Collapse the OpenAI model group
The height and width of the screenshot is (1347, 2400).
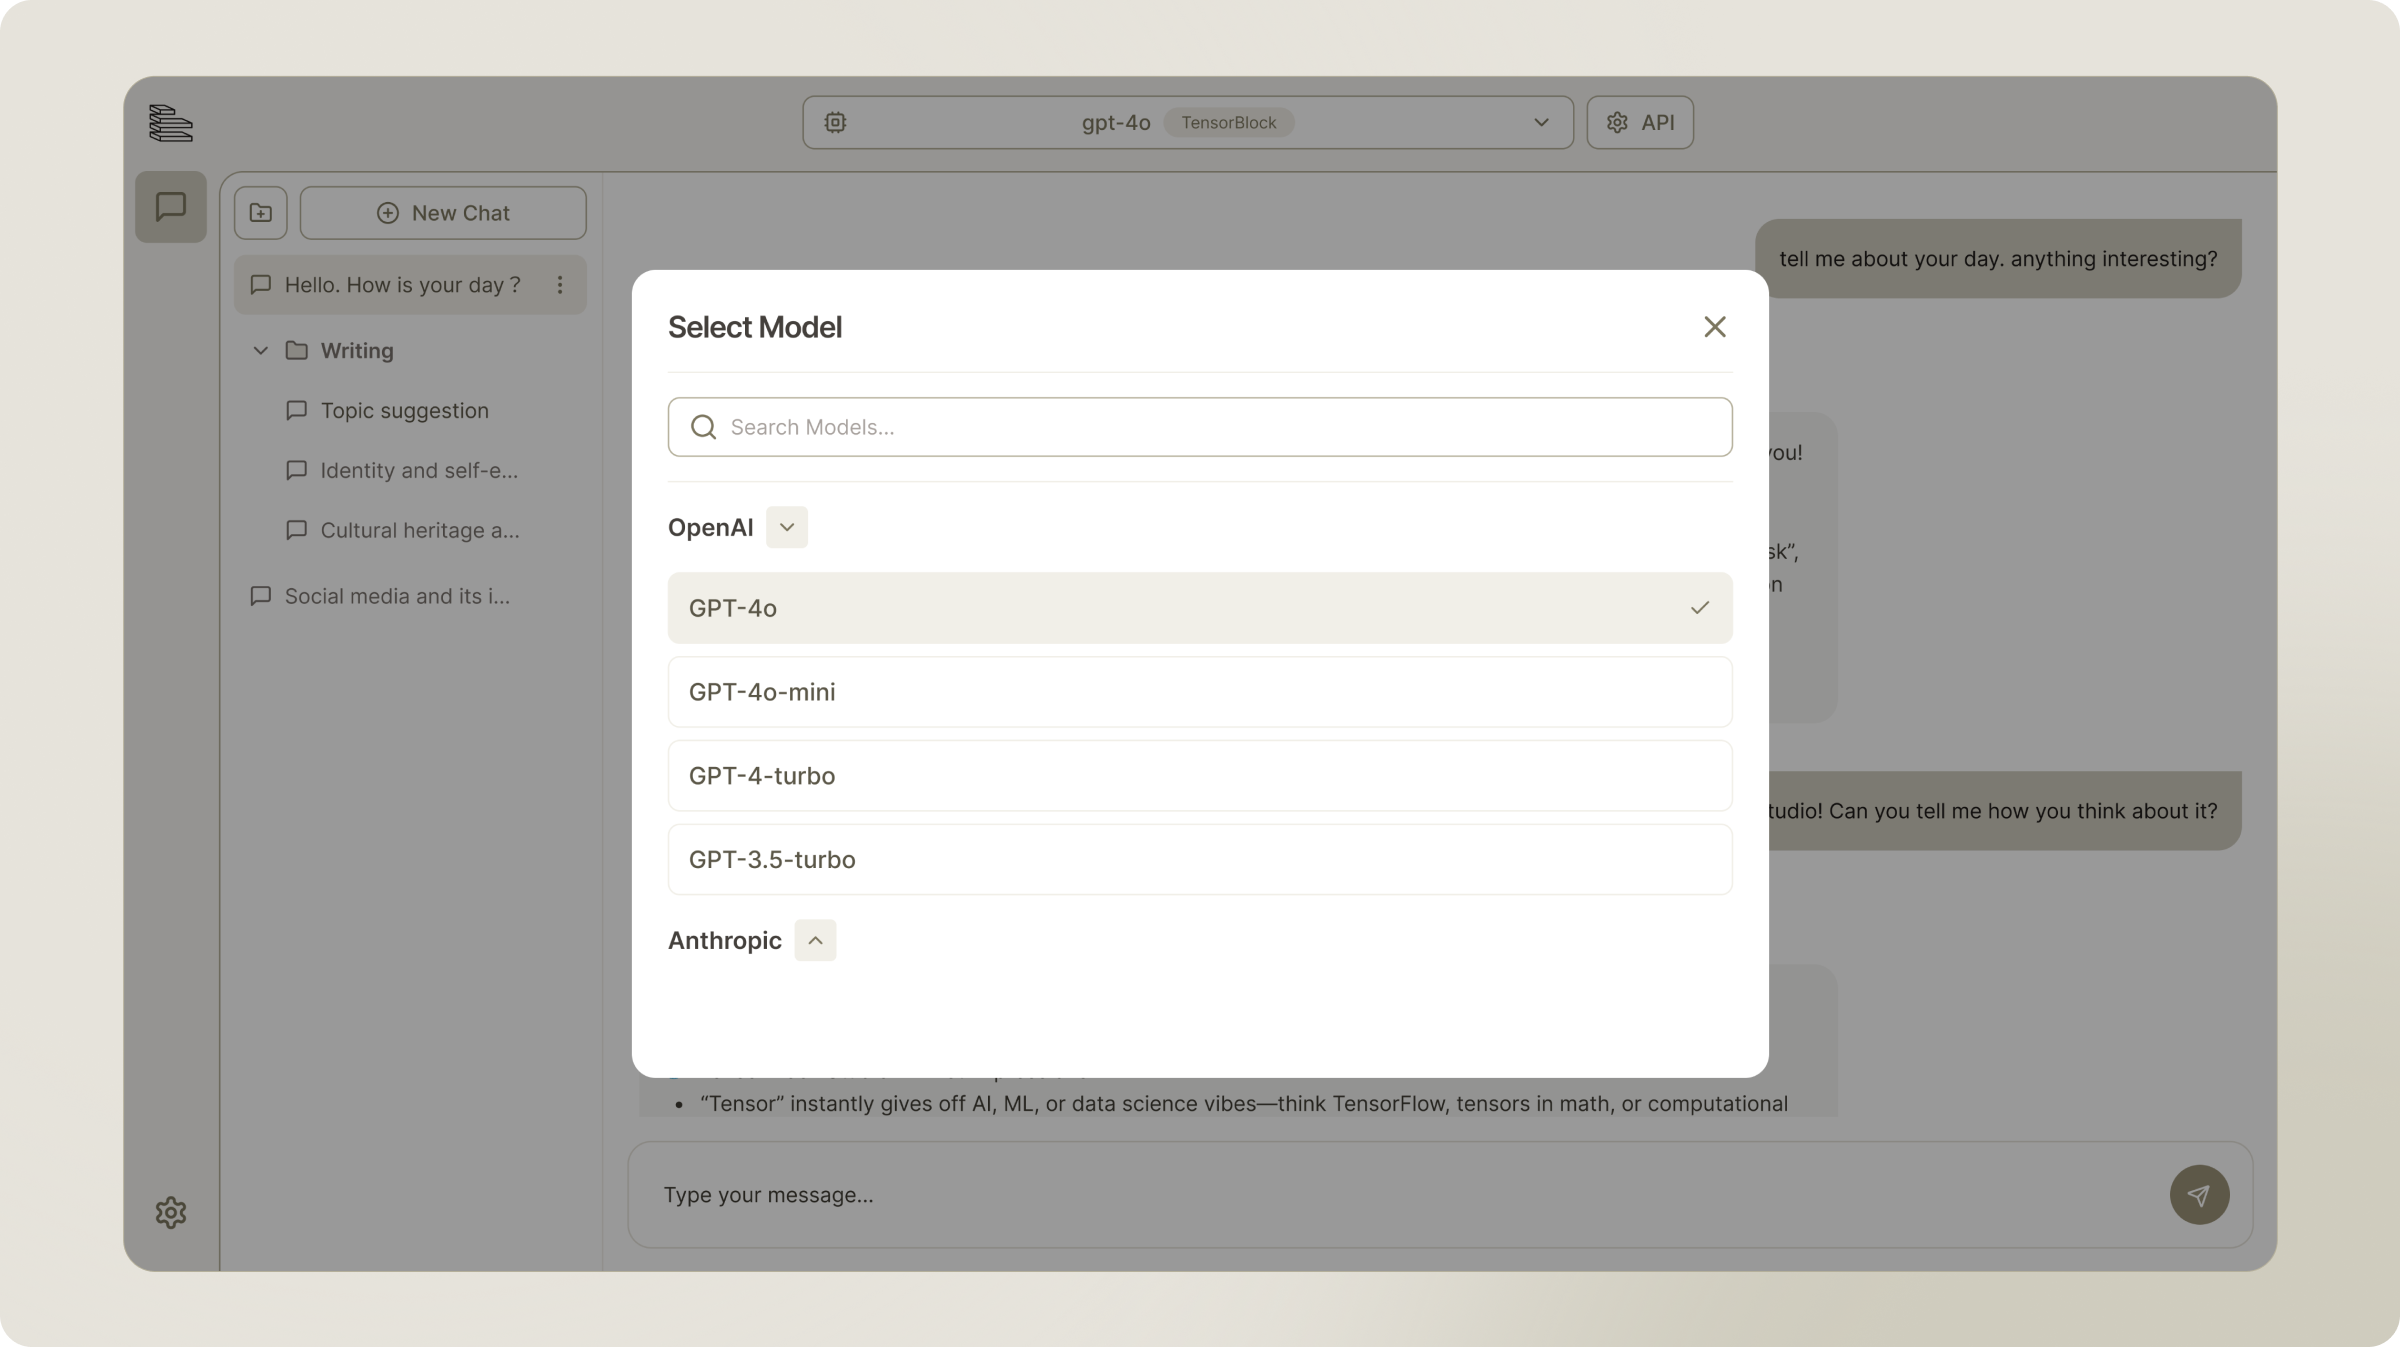(787, 527)
